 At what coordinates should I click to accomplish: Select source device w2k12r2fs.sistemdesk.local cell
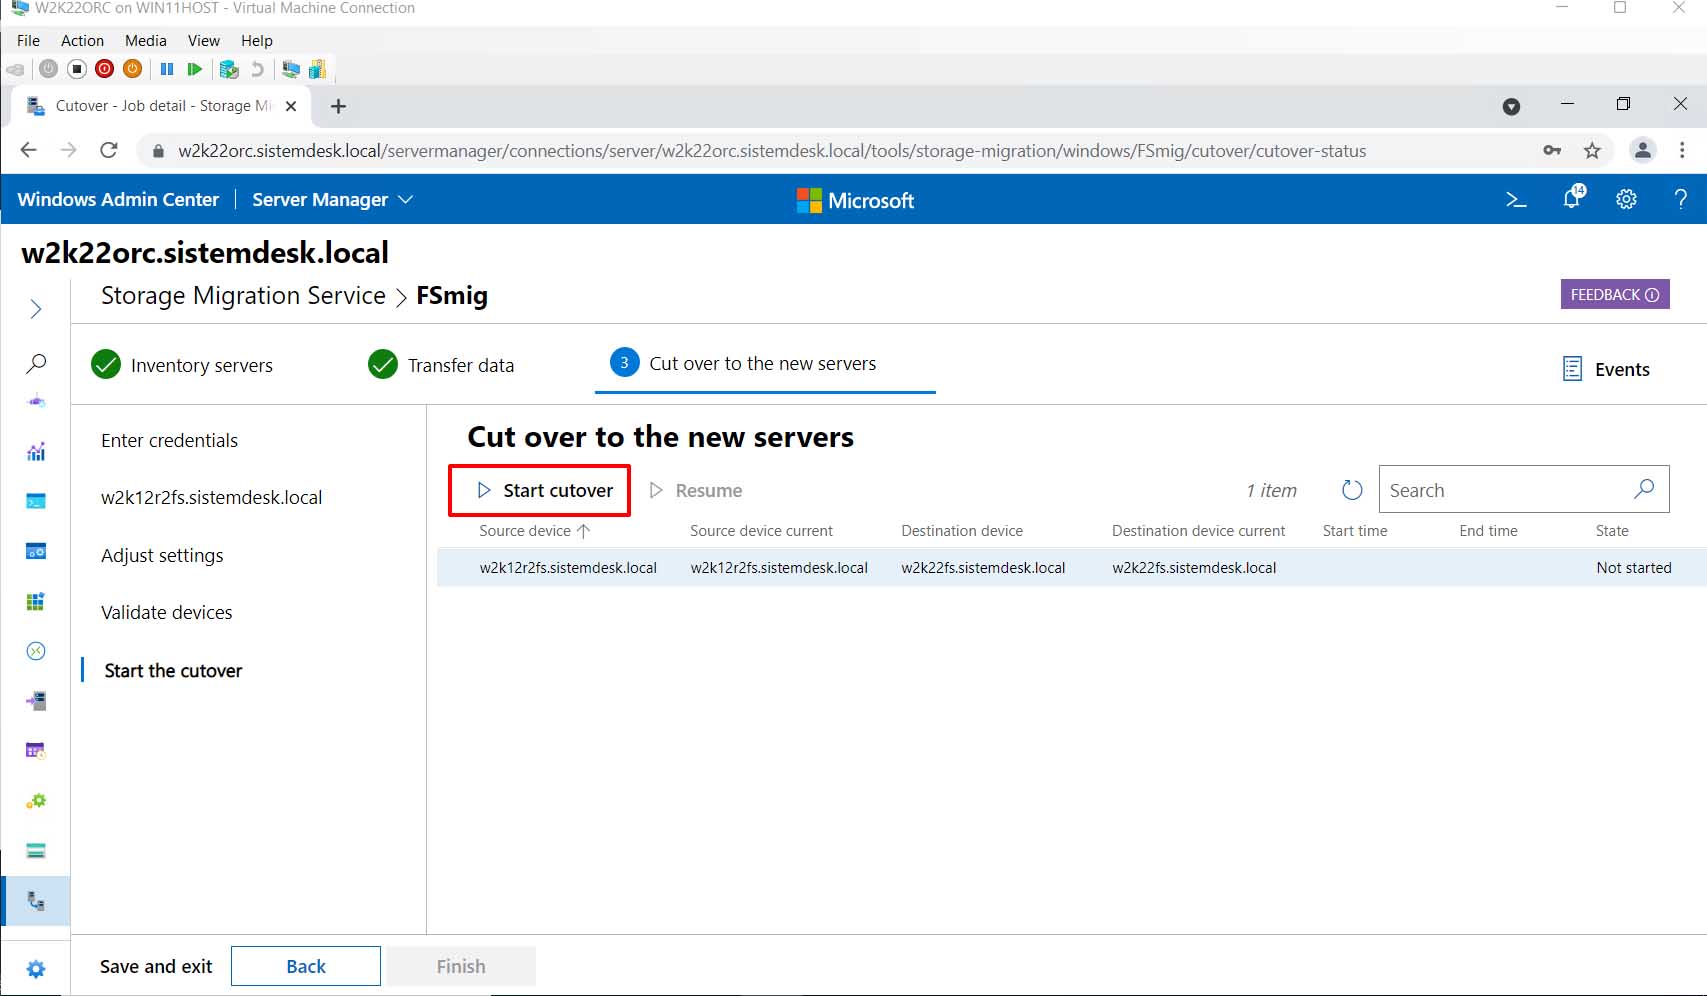(x=568, y=568)
